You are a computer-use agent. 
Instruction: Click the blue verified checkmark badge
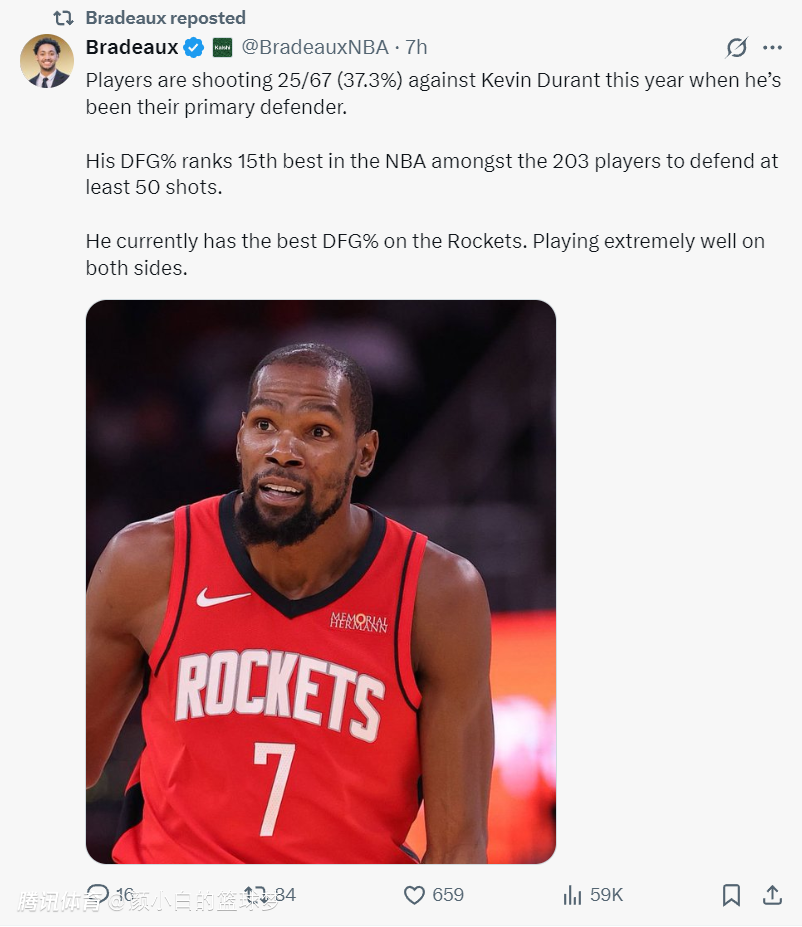(x=193, y=47)
